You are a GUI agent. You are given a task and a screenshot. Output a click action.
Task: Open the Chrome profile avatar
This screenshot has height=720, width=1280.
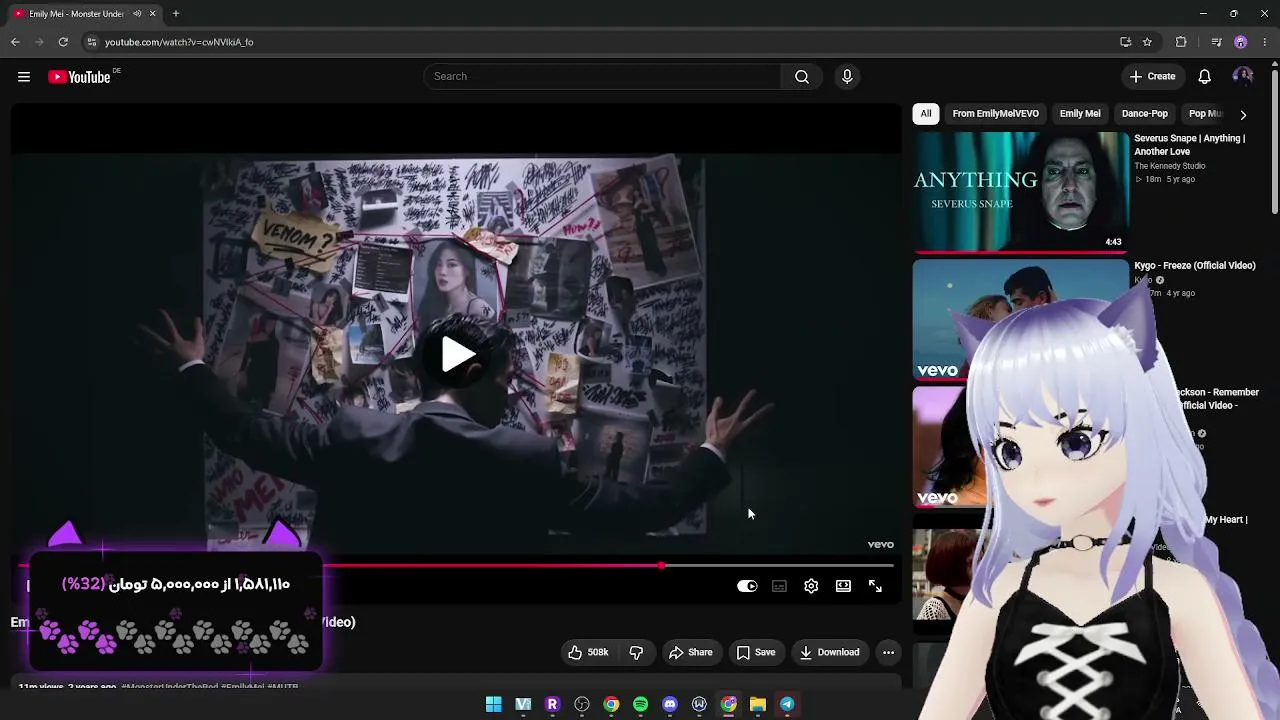[x=1241, y=42]
